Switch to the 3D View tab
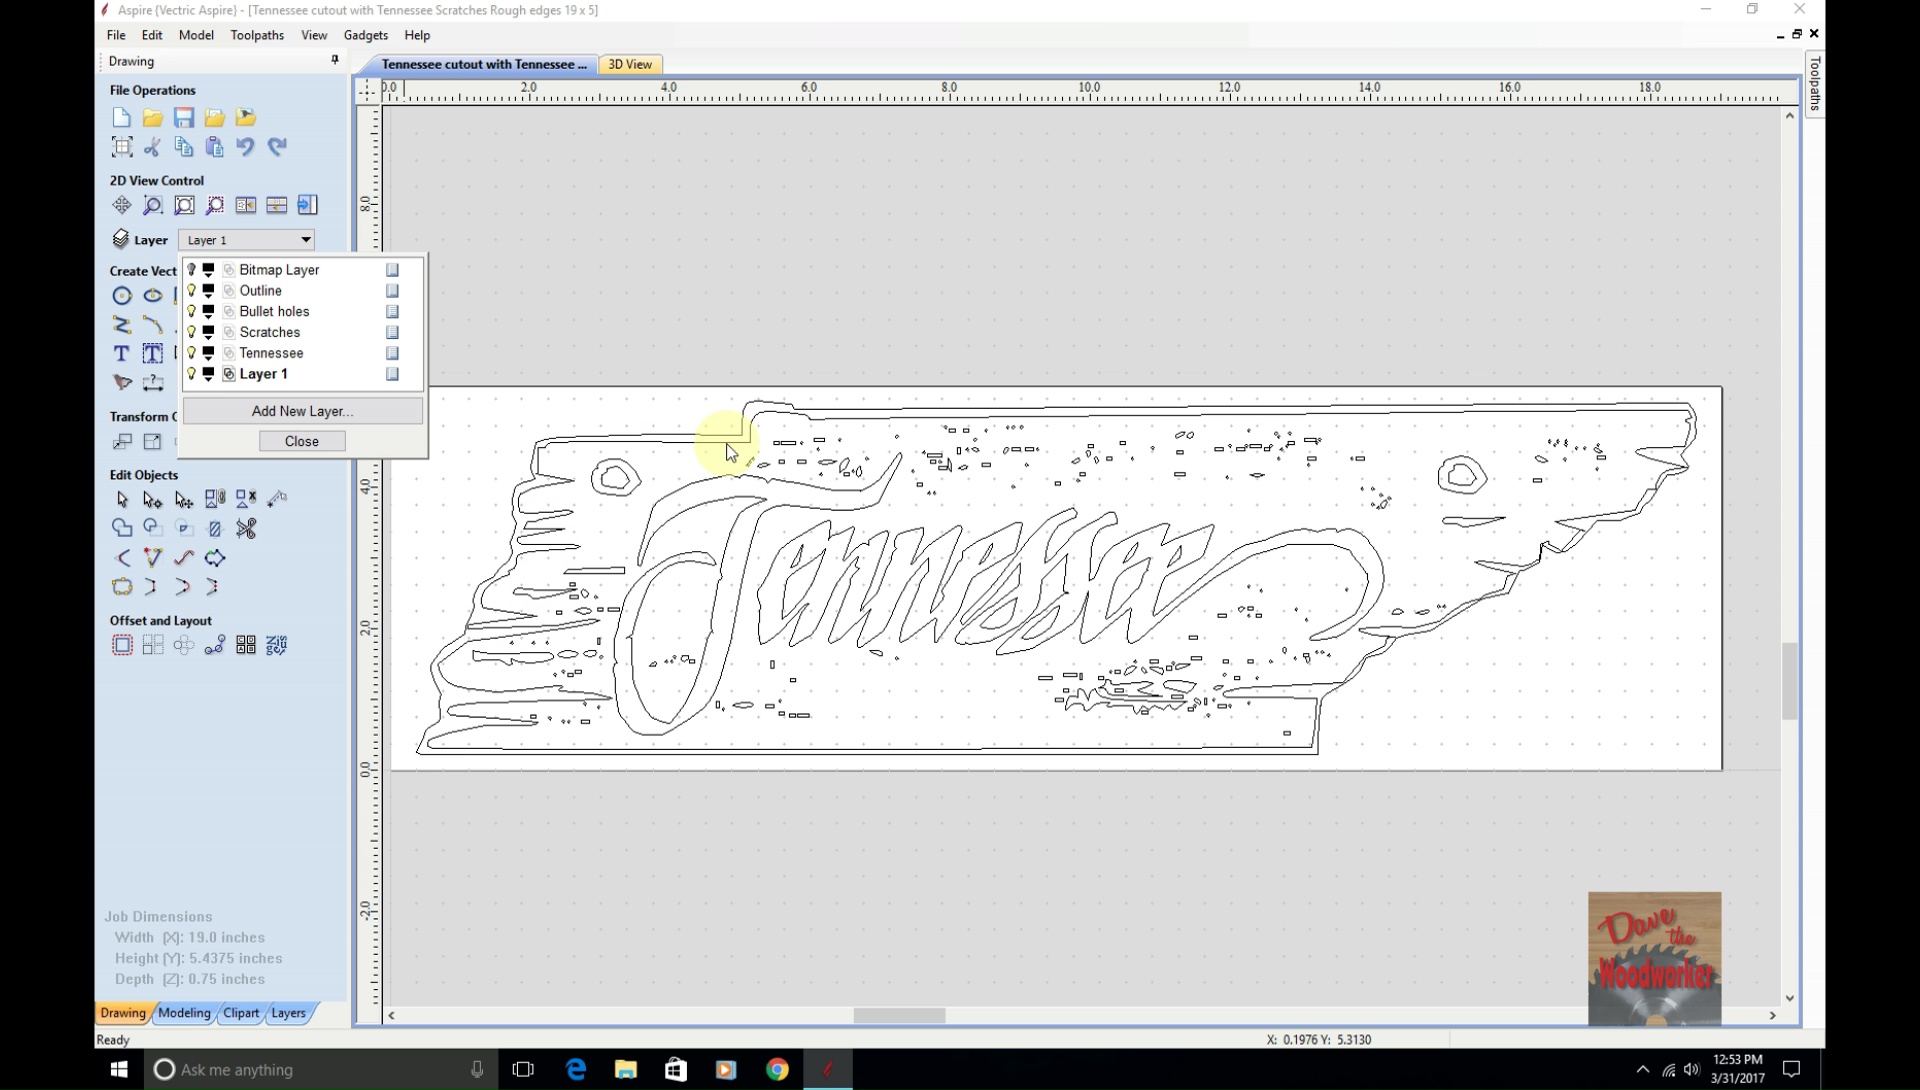 [630, 64]
